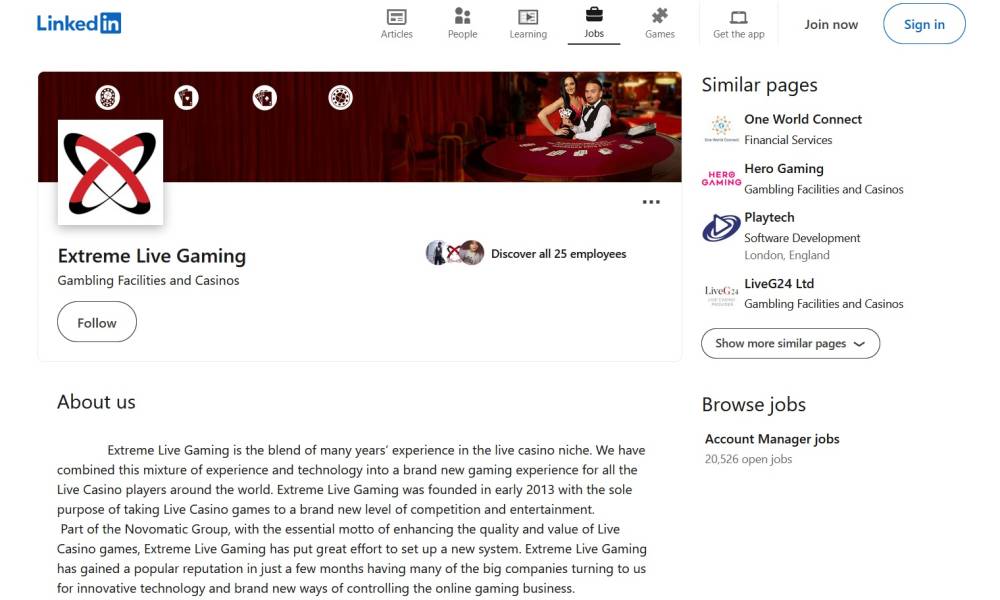Open Discover all 25 employees link
Image resolution: width=1000 pixels, height=600 pixels.
click(559, 254)
